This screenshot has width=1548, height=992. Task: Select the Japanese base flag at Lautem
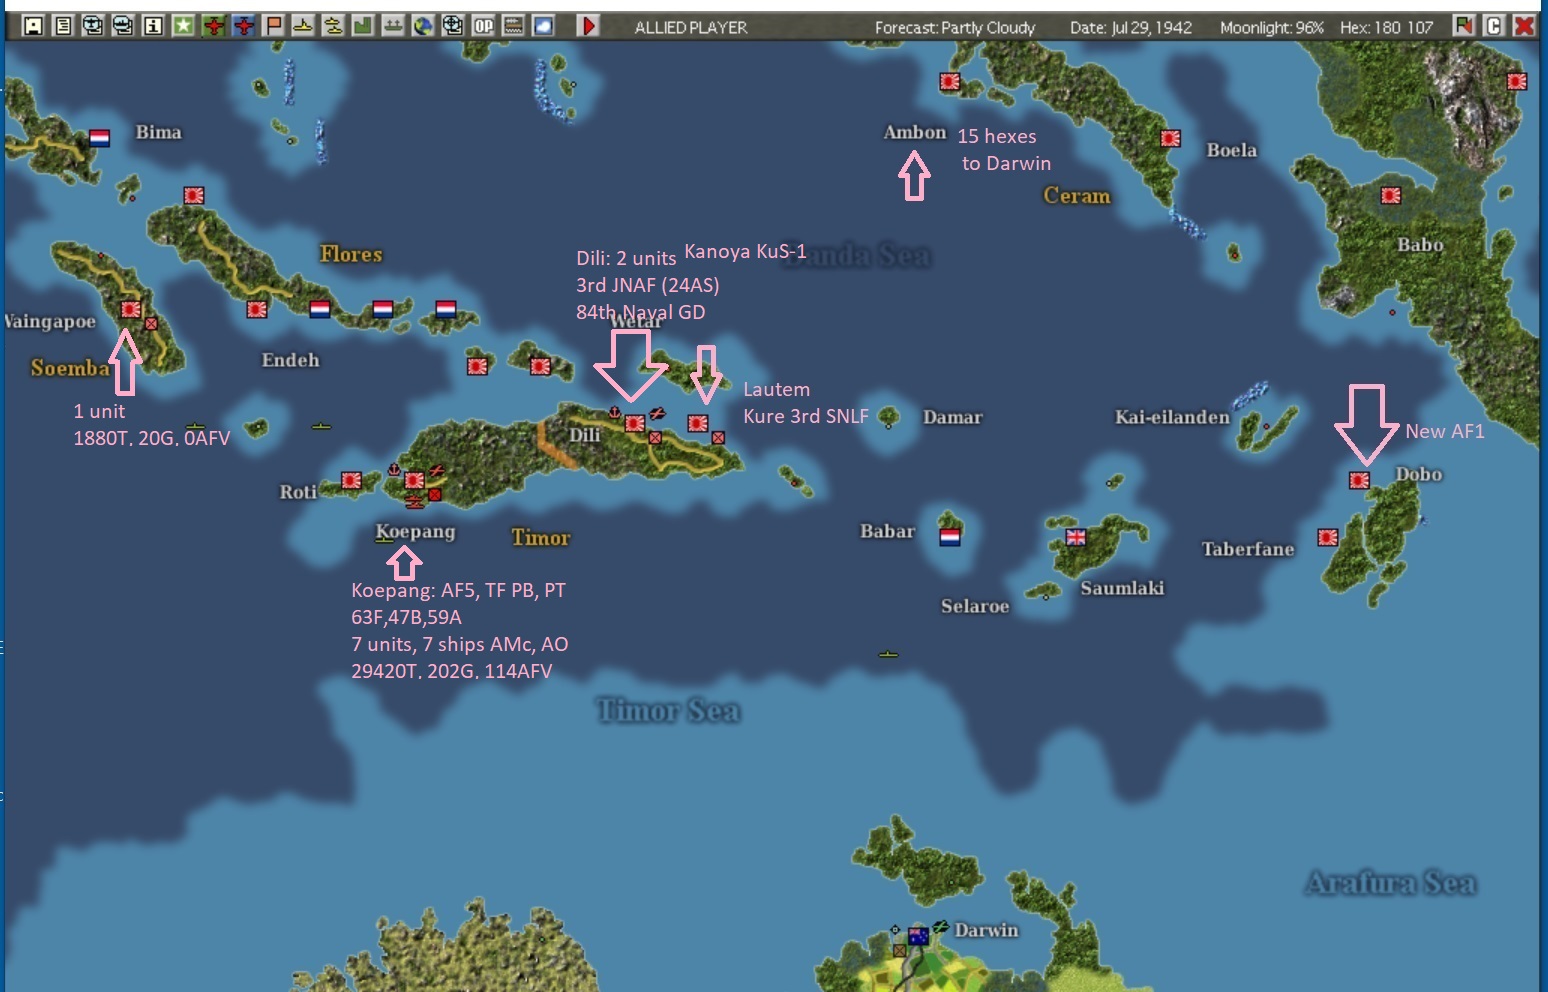point(698,424)
